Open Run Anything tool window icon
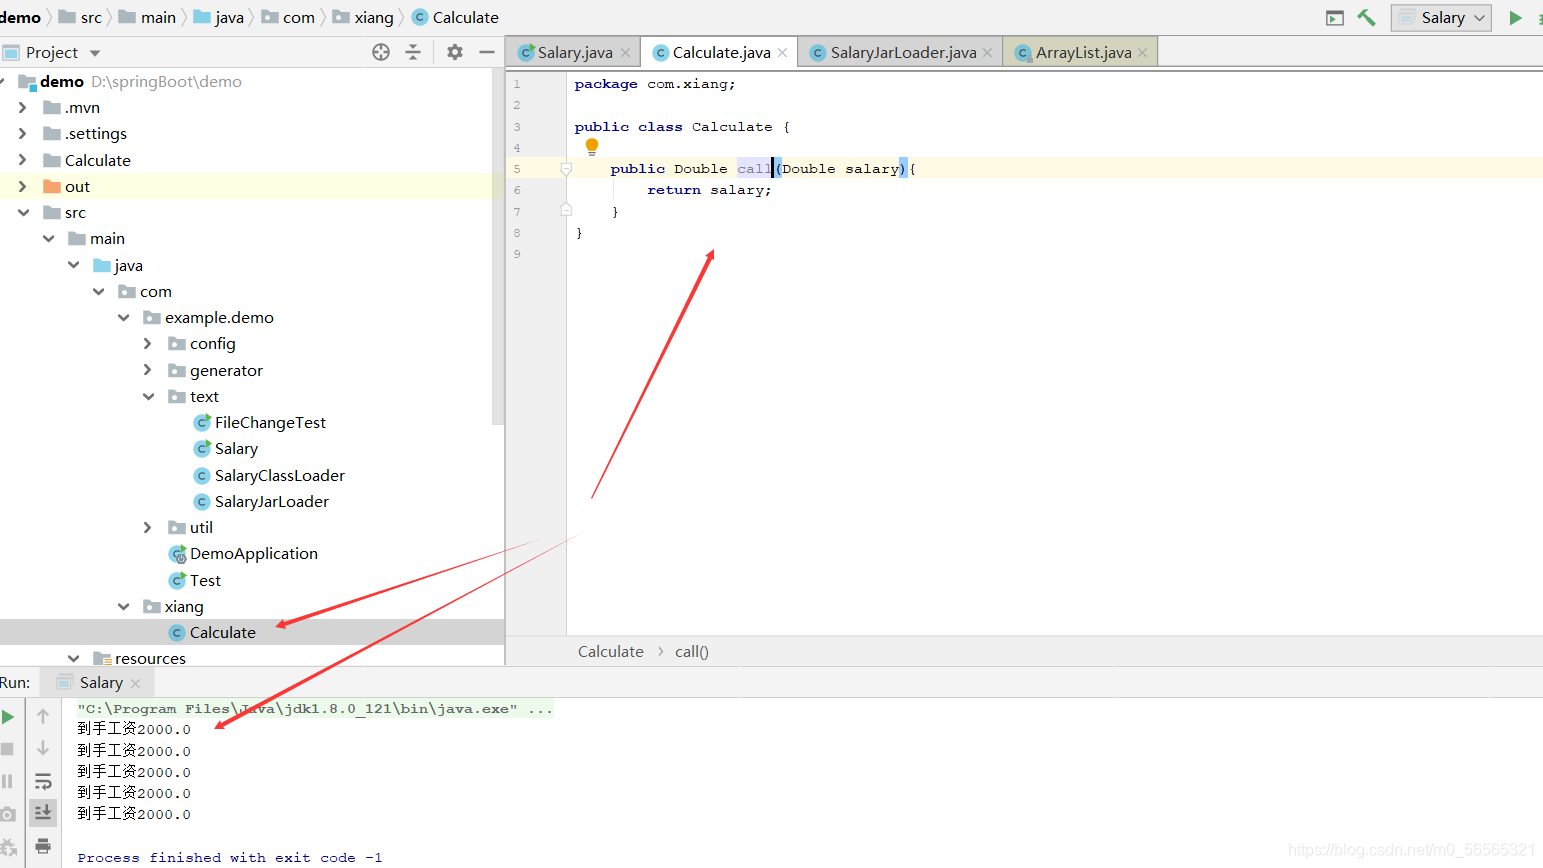The height and width of the screenshot is (868, 1543). [1334, 17]
